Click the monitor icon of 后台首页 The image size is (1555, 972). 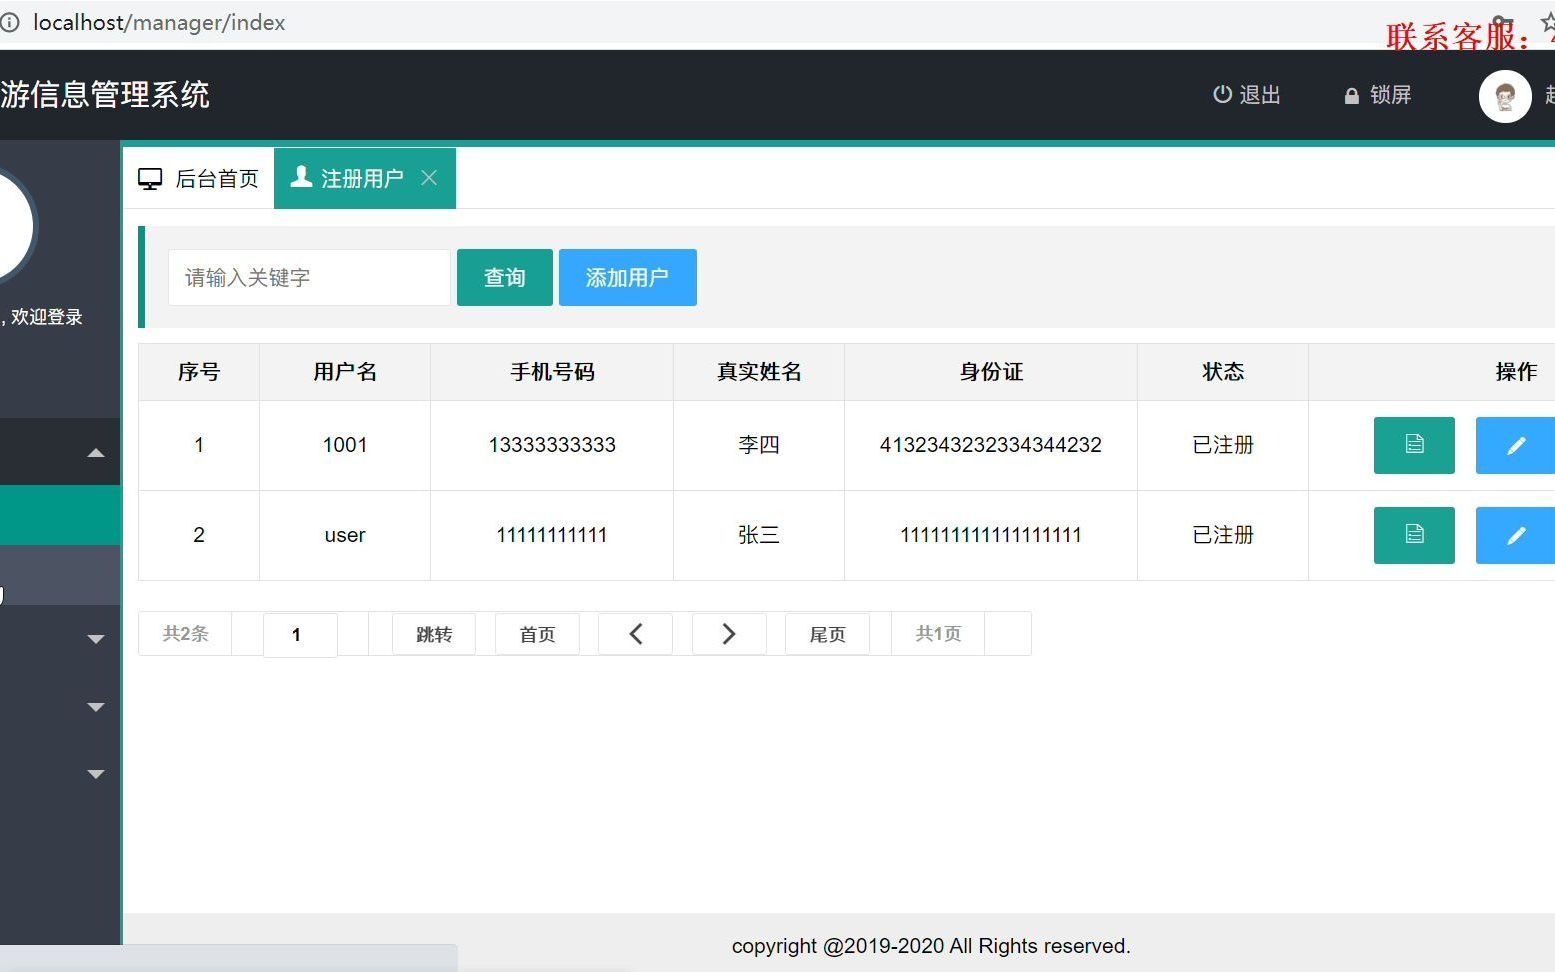(150, 179)
